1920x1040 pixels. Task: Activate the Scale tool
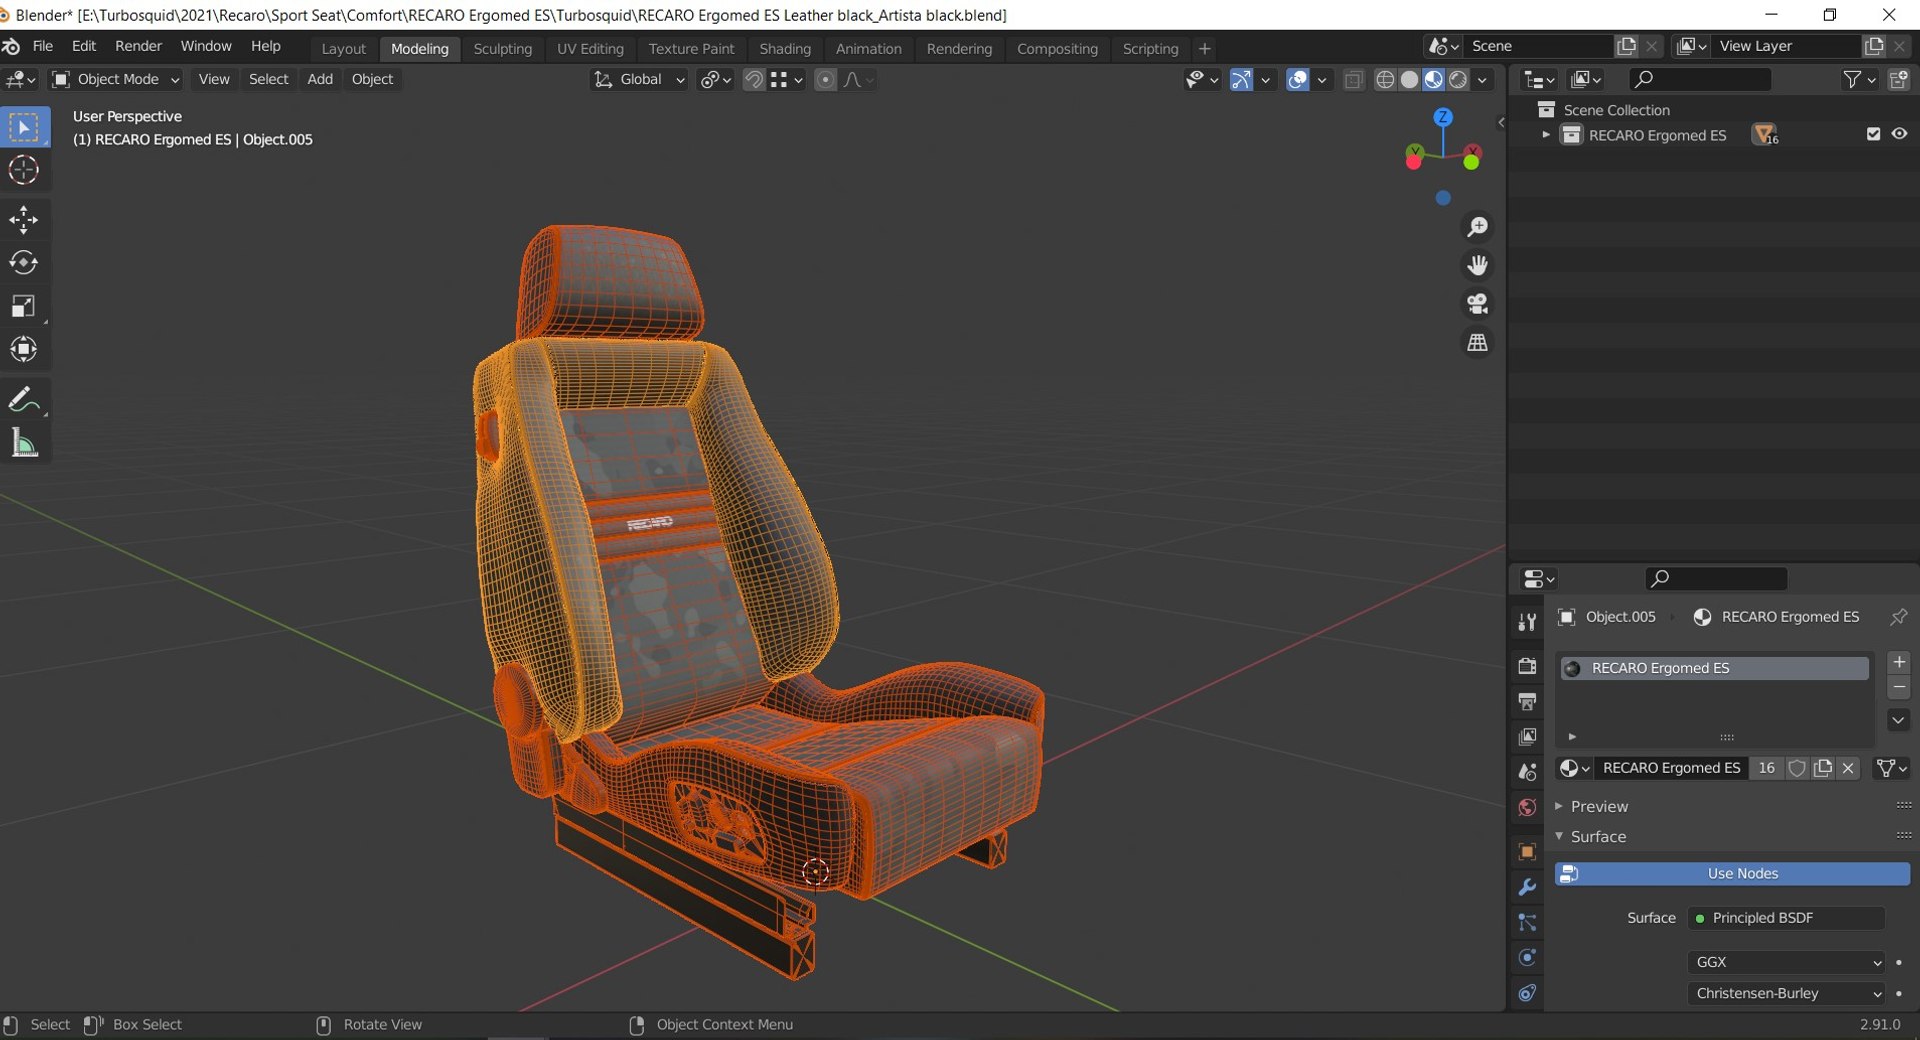pos(24,306)
